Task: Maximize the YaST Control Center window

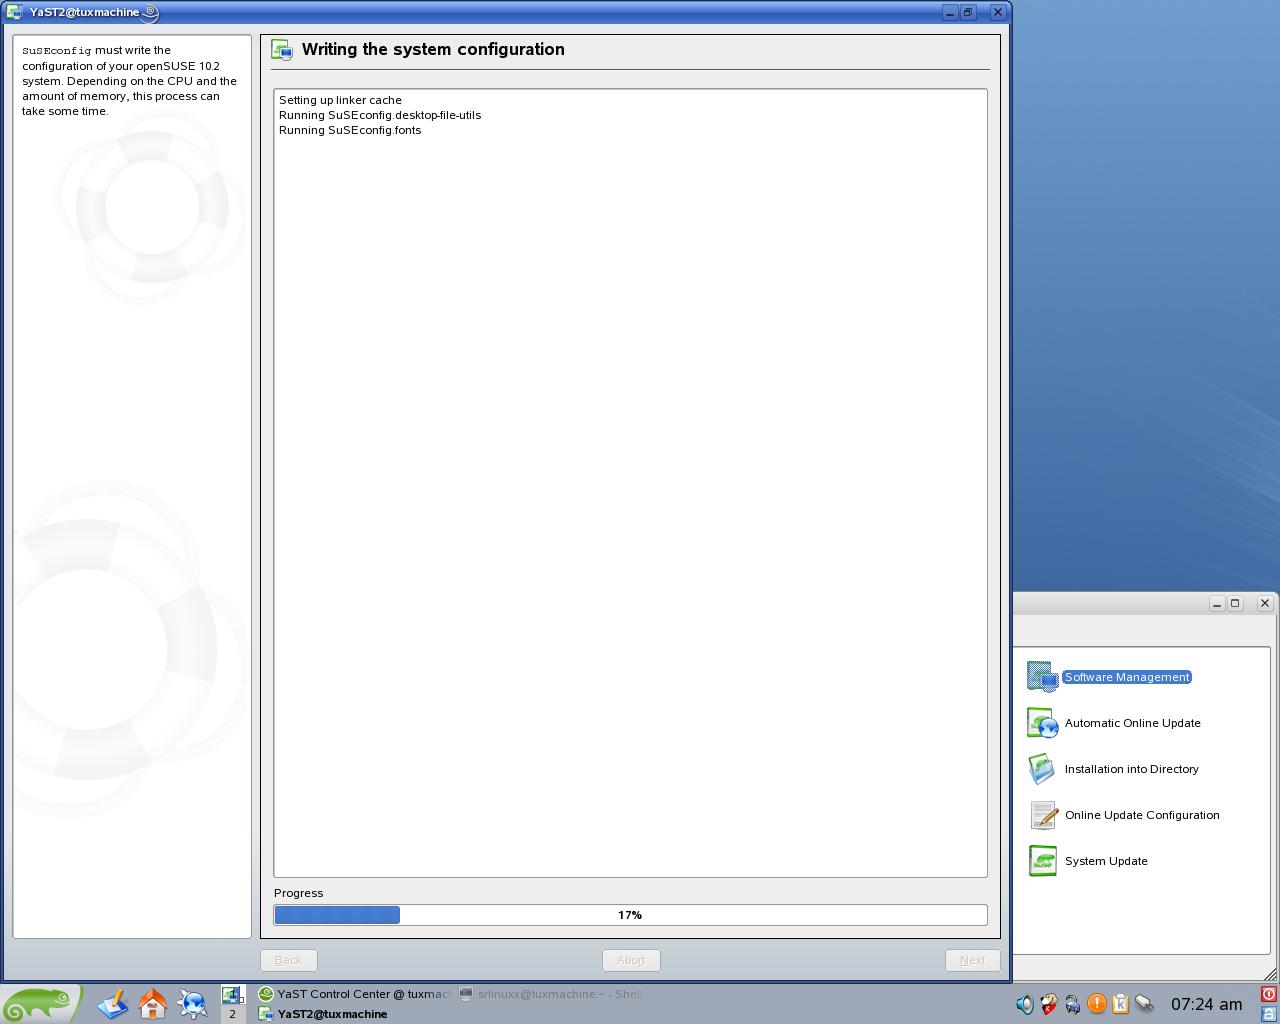Action: [1235, 604]
